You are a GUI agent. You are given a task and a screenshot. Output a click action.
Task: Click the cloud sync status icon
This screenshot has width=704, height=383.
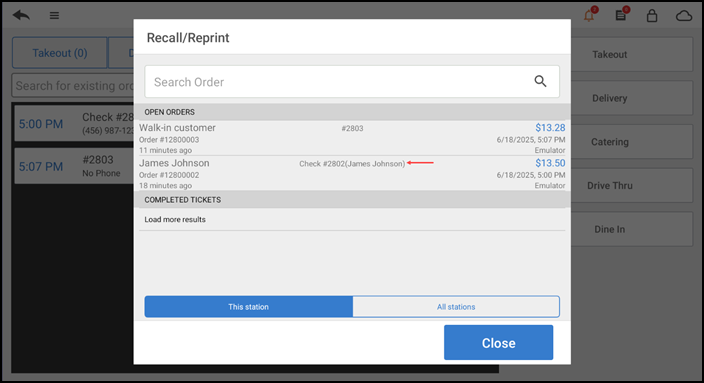point(684,16)
